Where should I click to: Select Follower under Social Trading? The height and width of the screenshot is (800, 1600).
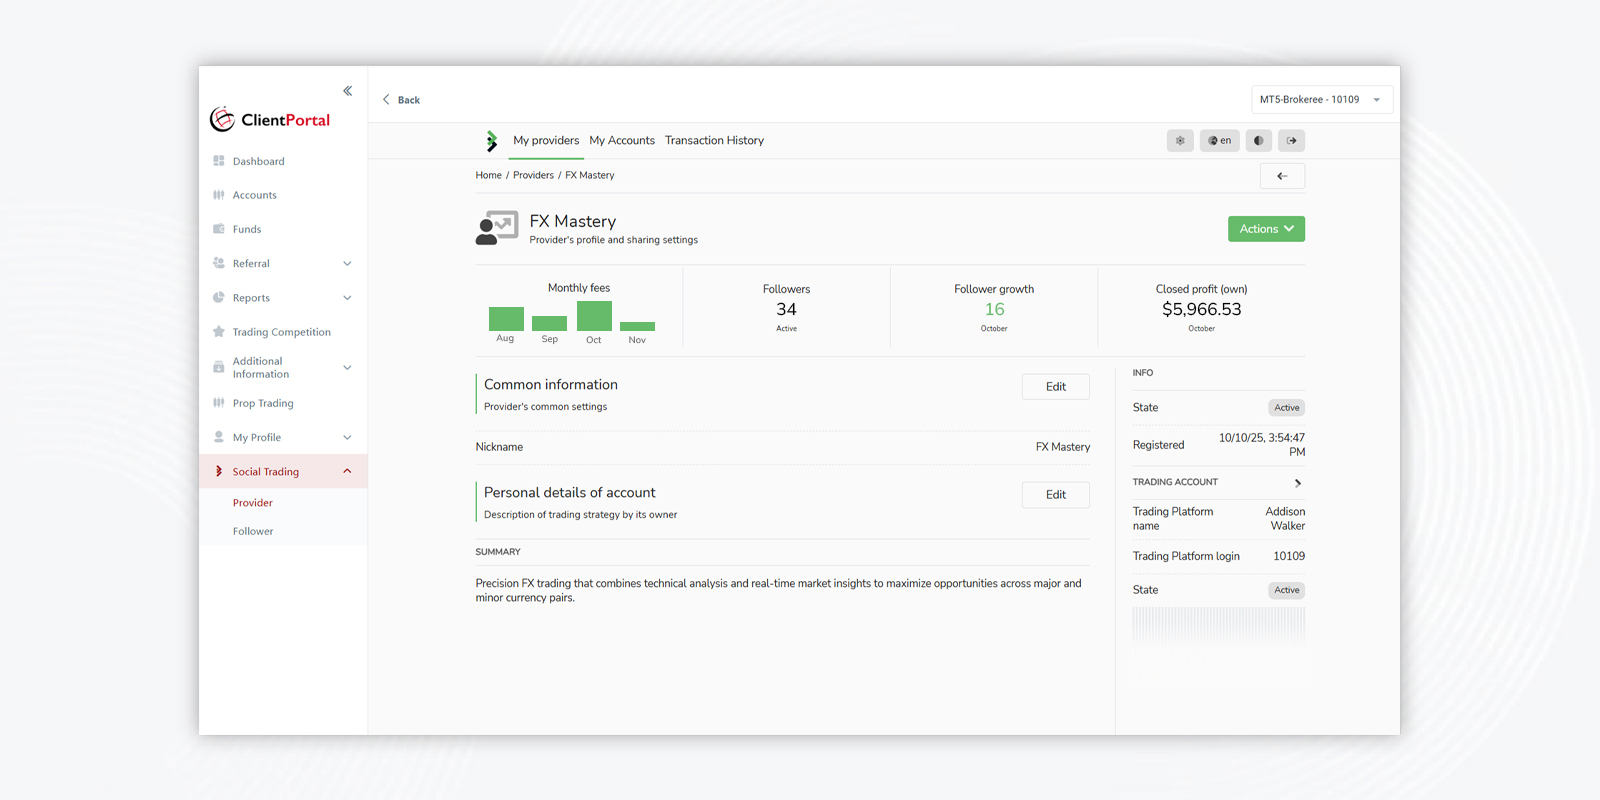coord(253,531)
